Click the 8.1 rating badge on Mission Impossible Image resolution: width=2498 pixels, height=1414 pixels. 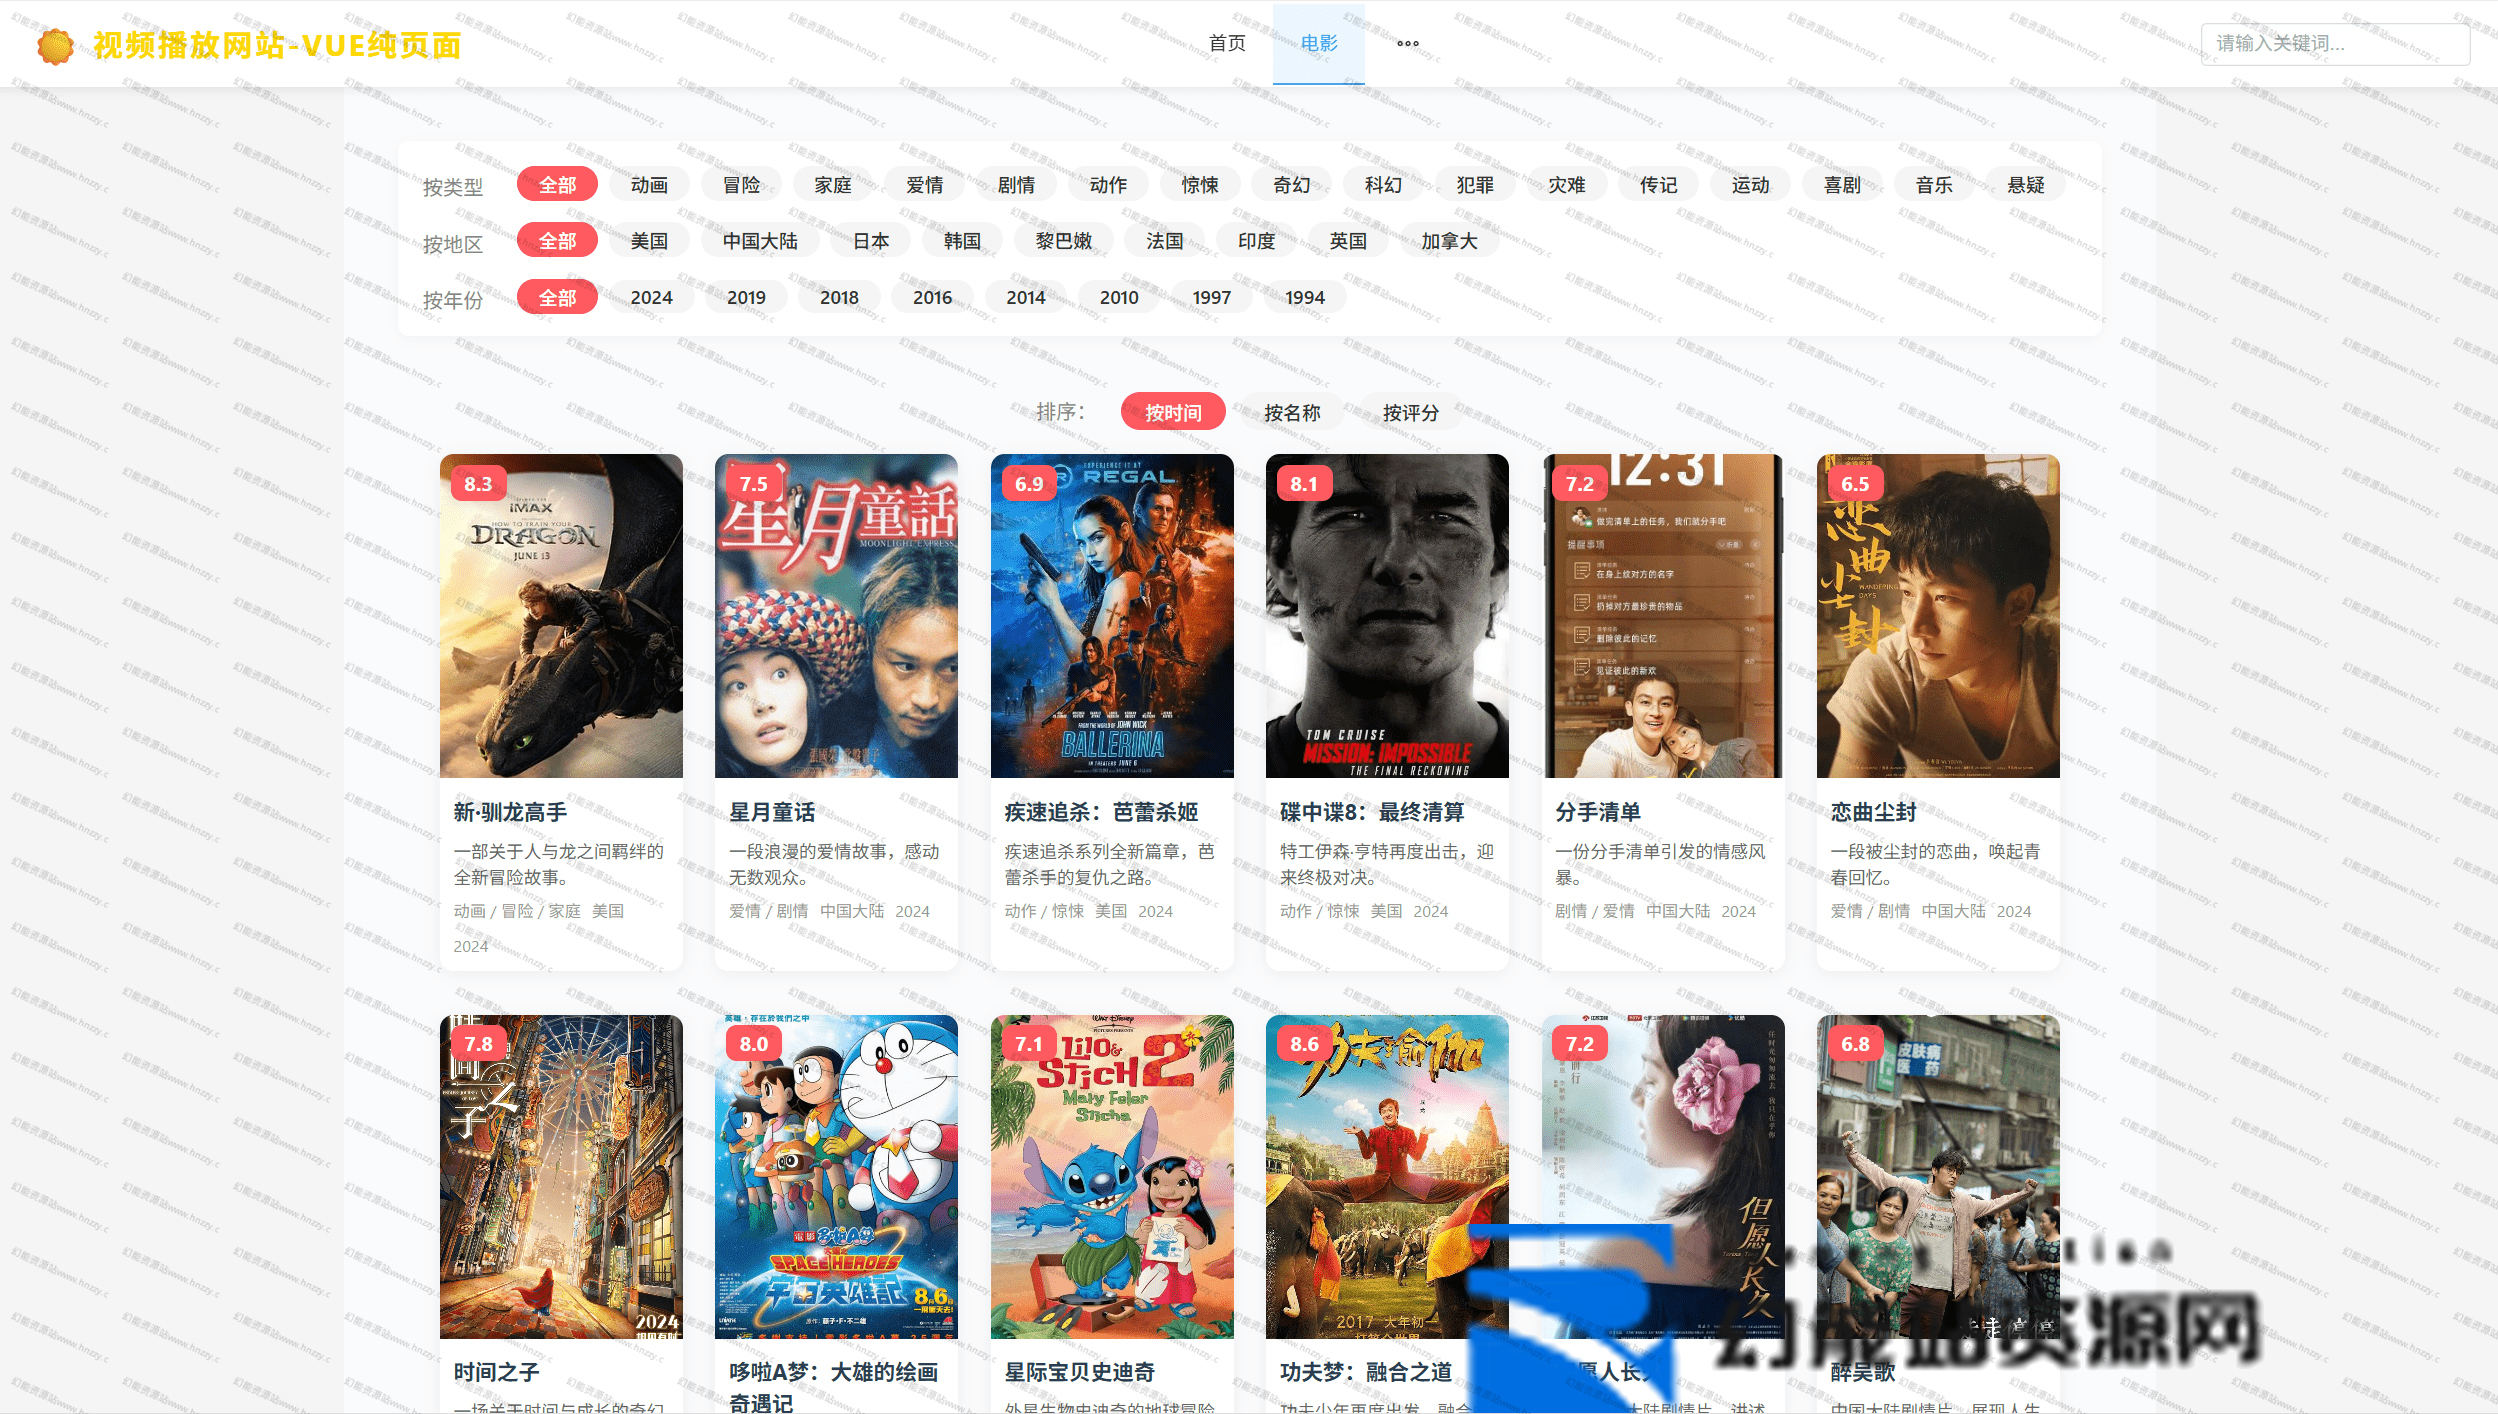[1303, 485]
